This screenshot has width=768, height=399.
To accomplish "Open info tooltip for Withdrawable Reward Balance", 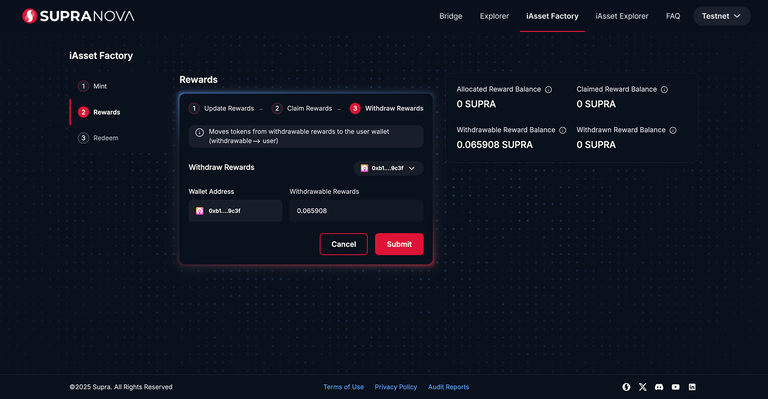I will 562,130.
